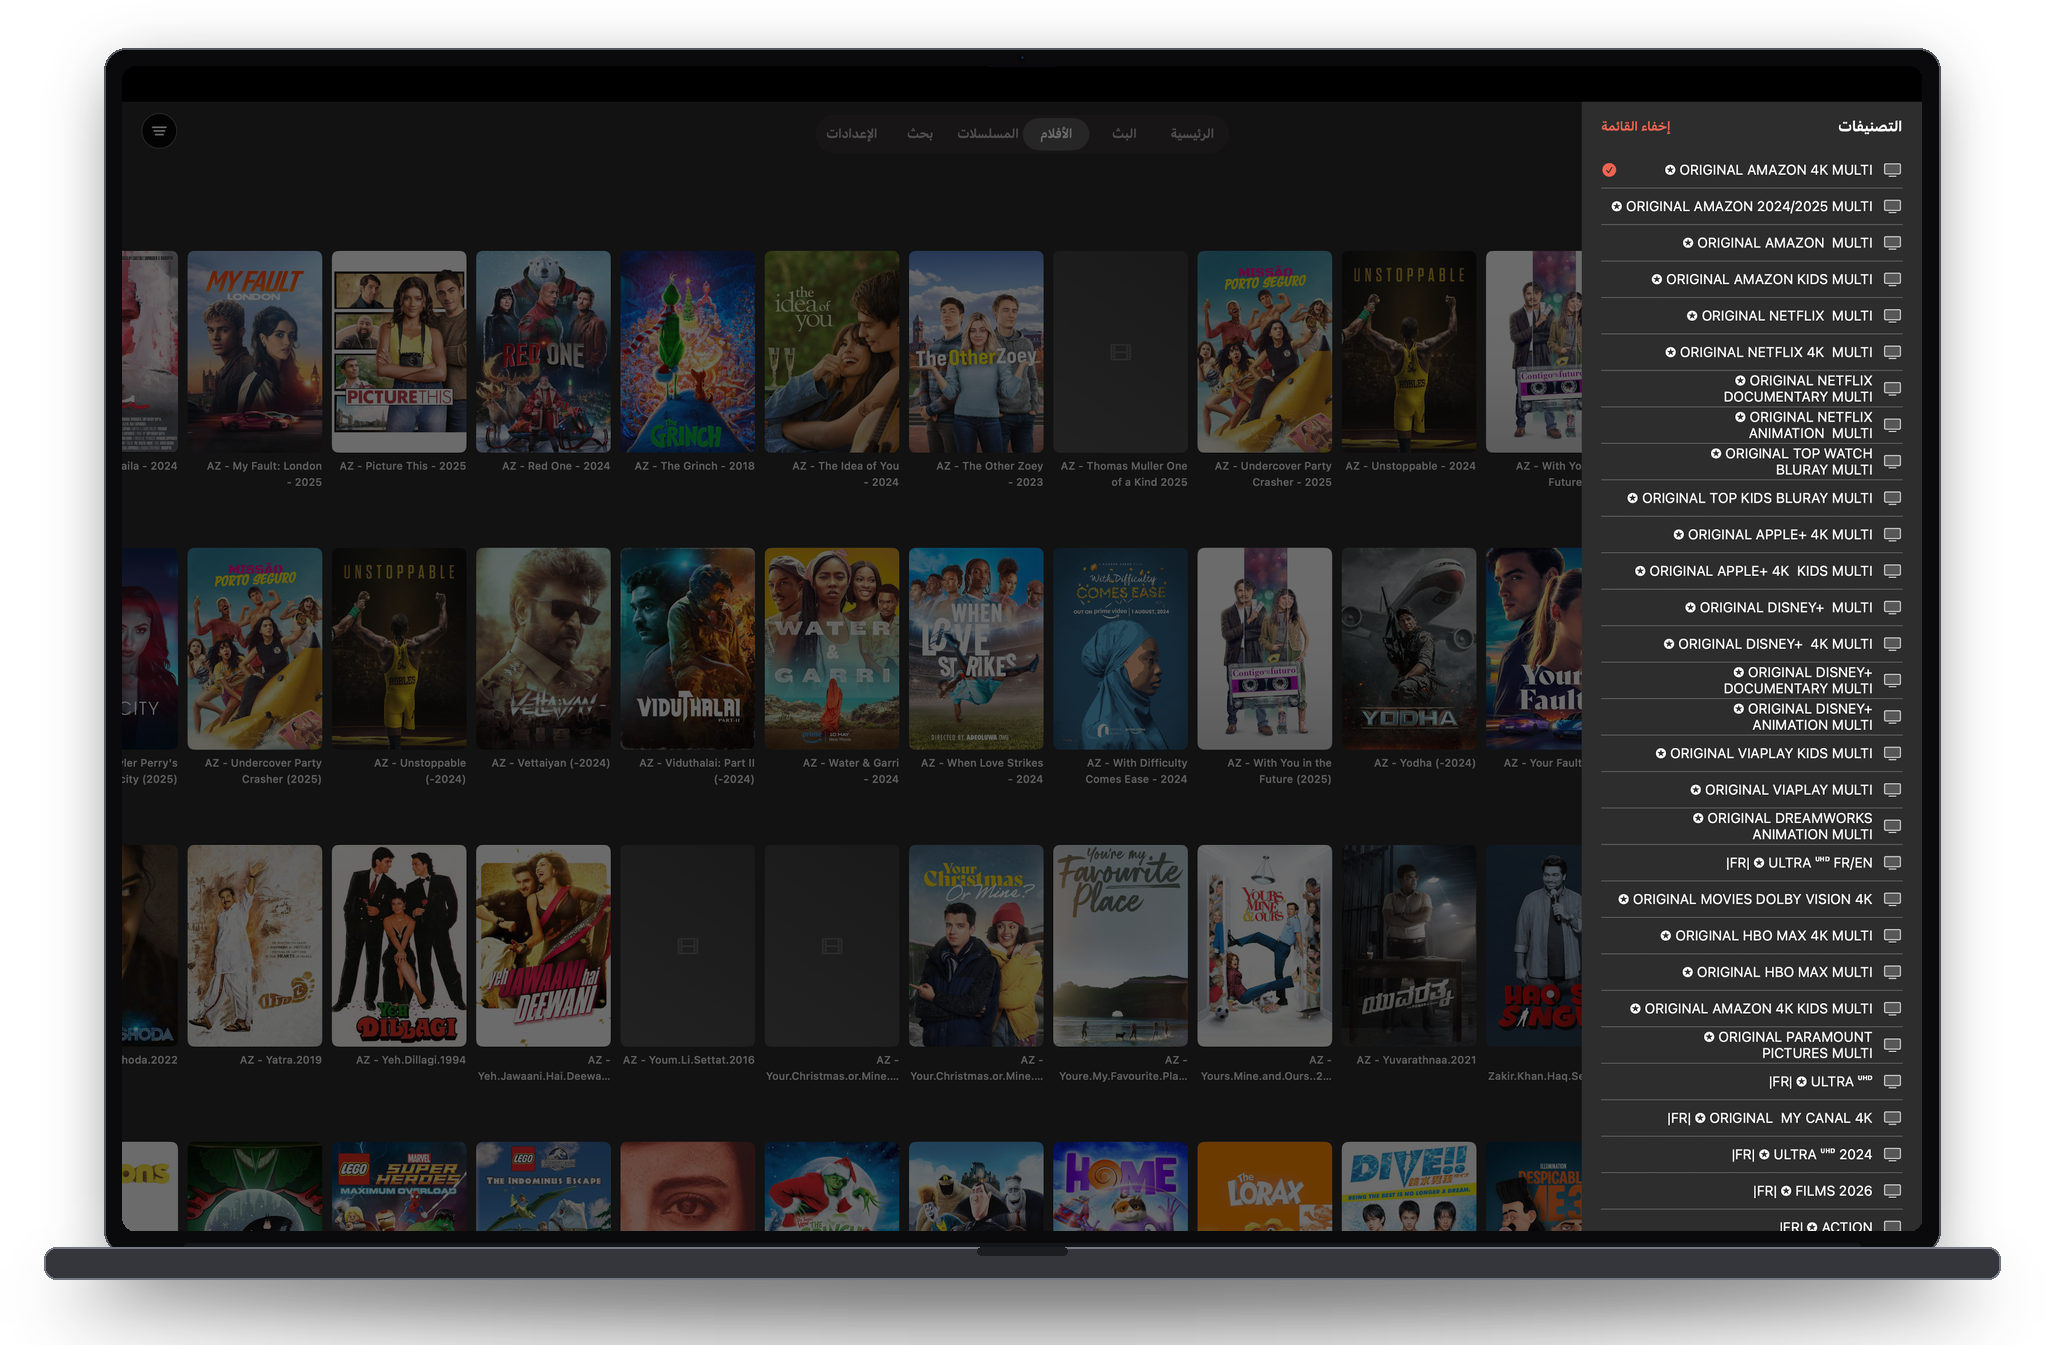Click monitor icon beside |FR| FILMS 2026
Image resolution: width=2045 pixels, height=1345 pixels.
click(x=1892, y=1190)
